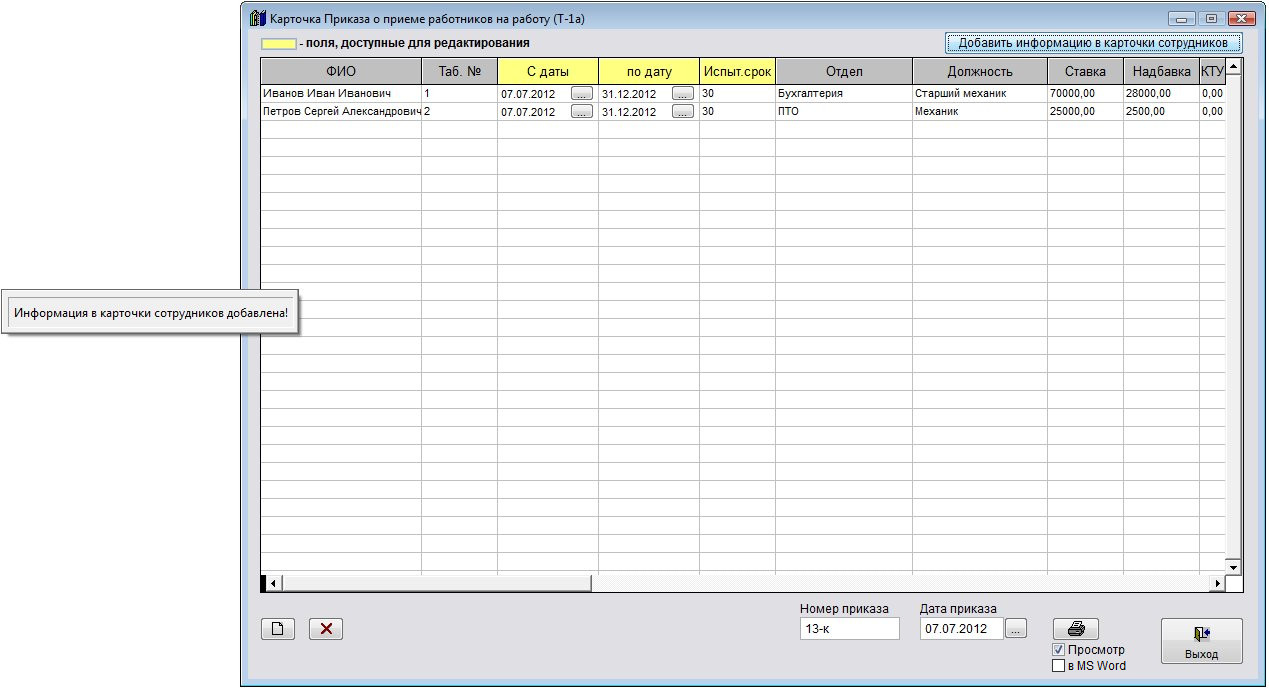The width and height of the screenshot is (1269, 690).
Task: Enable the в MS Word checkbox
Action: [x=1059, y=666]
